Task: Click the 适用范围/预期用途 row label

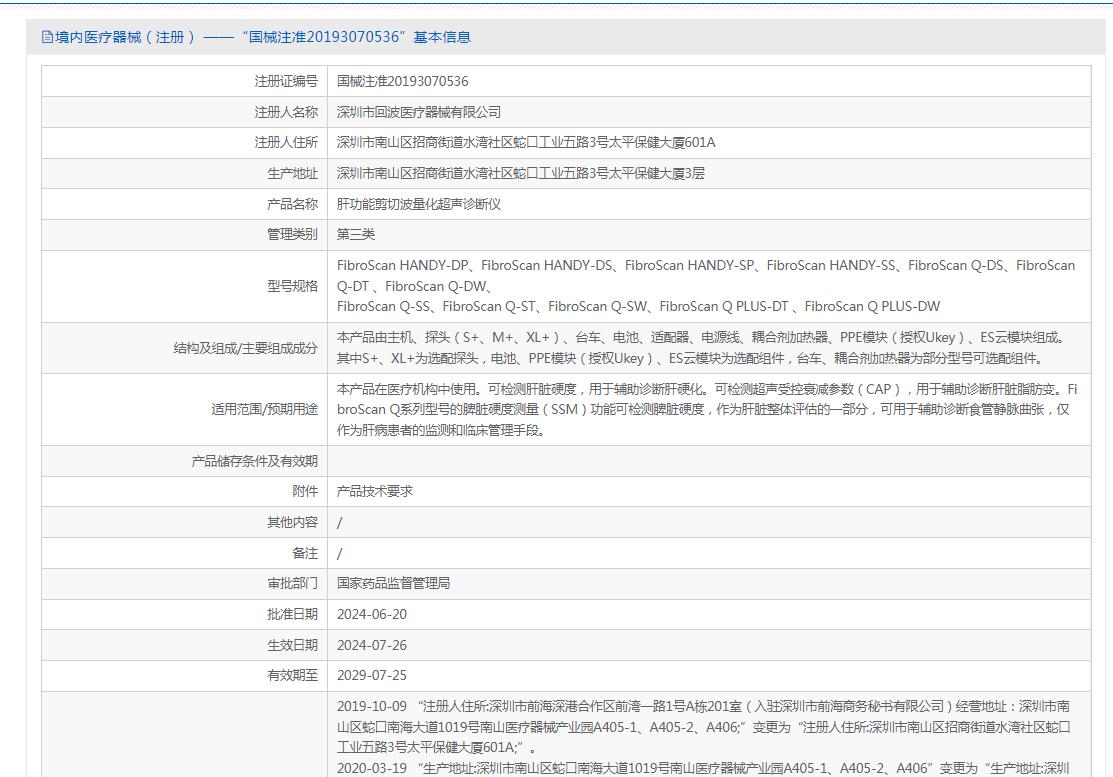Action: pos(264,409)
